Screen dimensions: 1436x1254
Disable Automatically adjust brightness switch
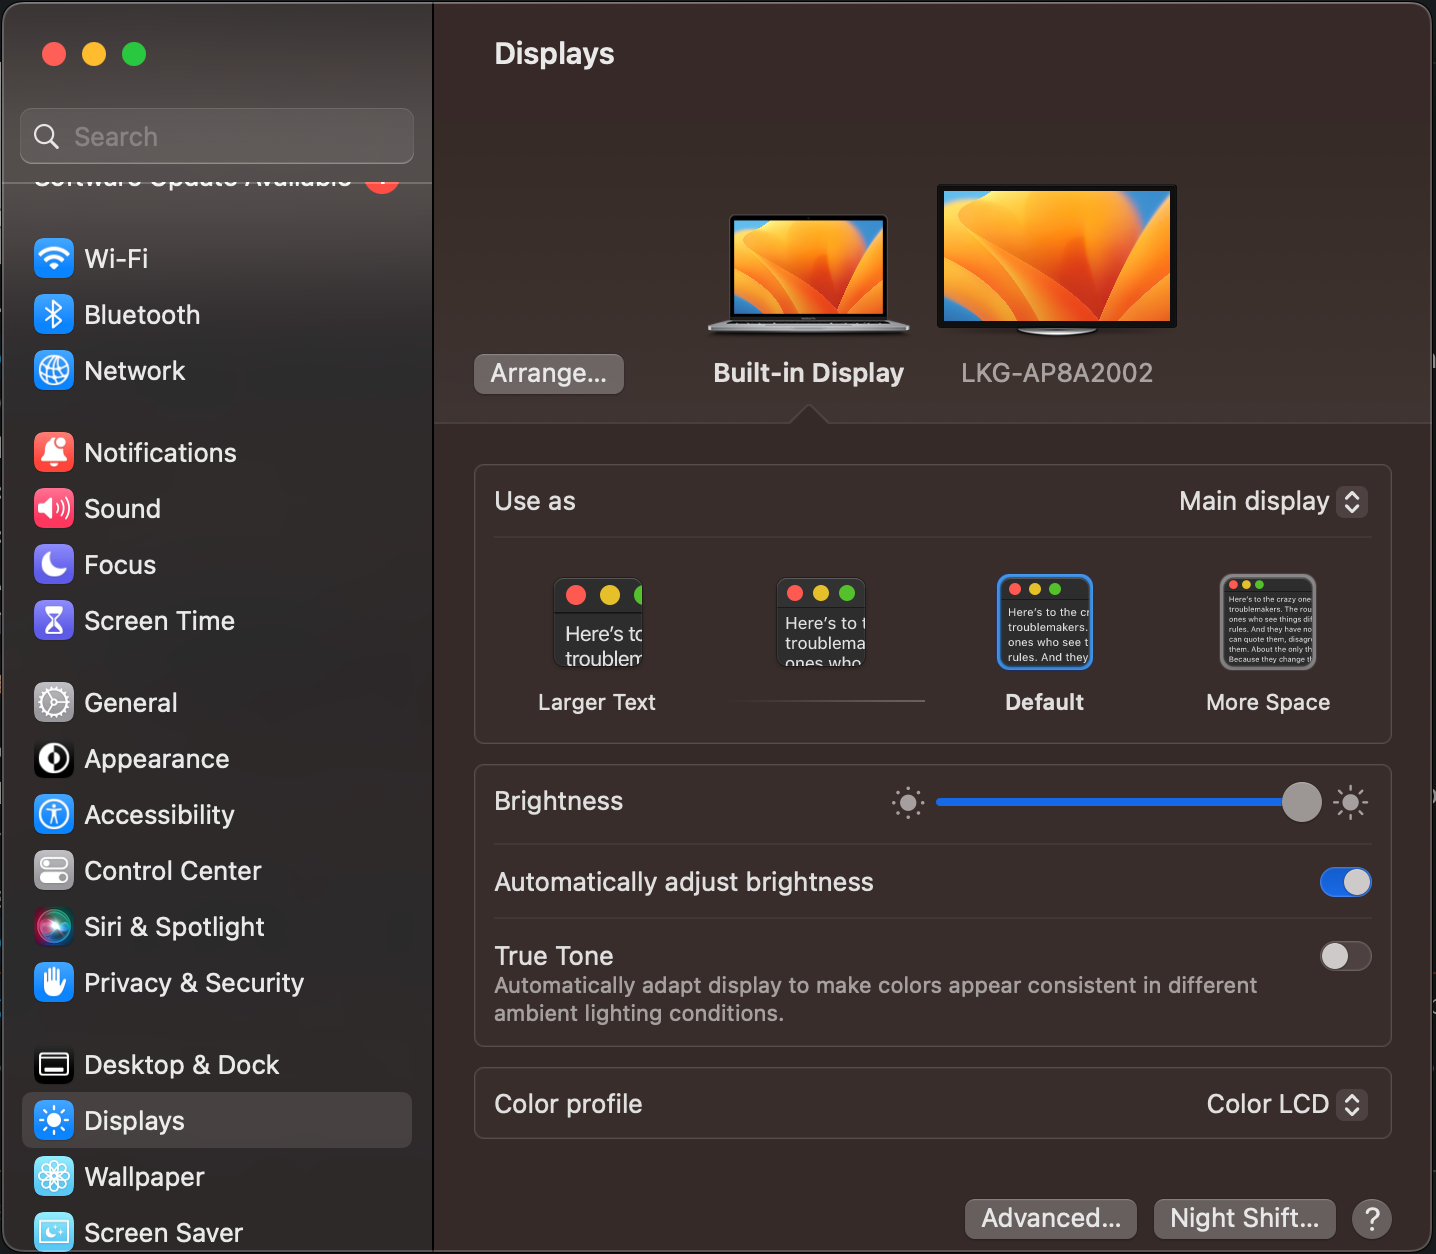pyautogui.click(x=1345, y=882)
